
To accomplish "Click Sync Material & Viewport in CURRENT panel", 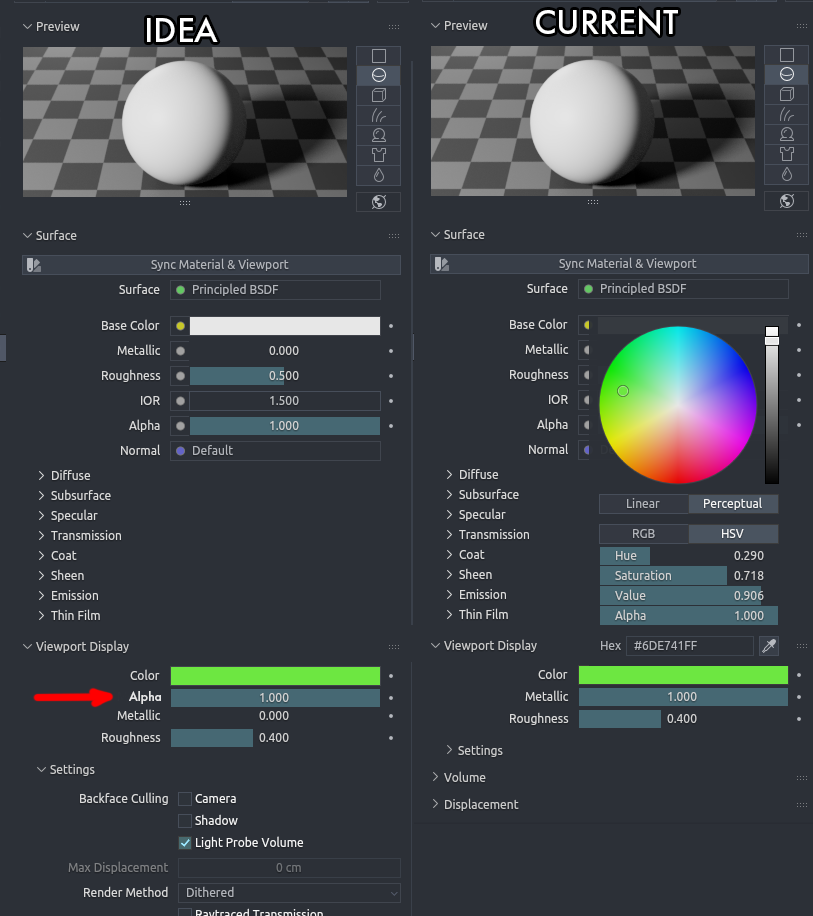I will pos(620,263).
